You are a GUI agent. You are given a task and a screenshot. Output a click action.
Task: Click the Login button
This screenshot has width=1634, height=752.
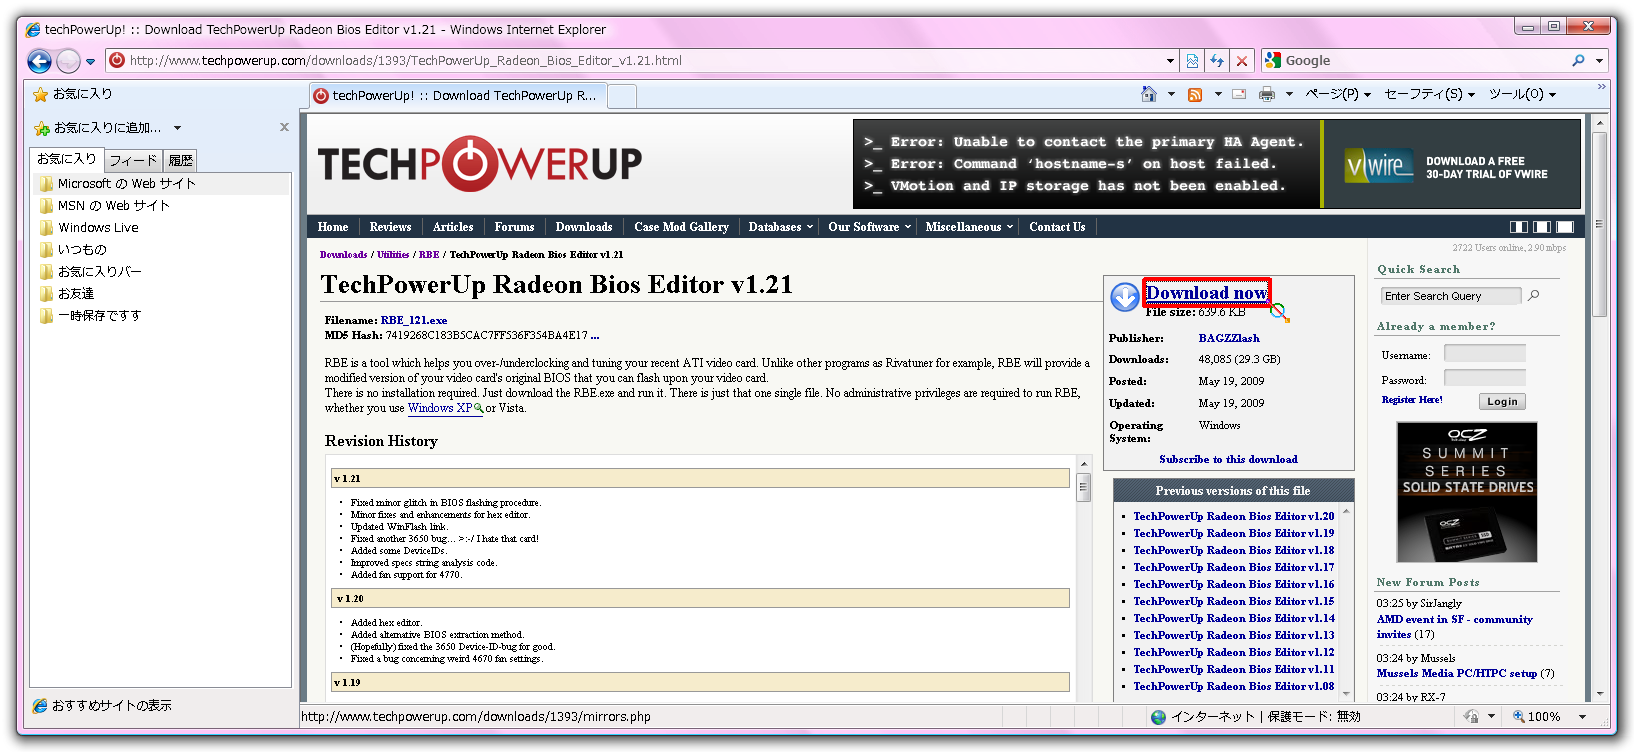click(1502, 402)
